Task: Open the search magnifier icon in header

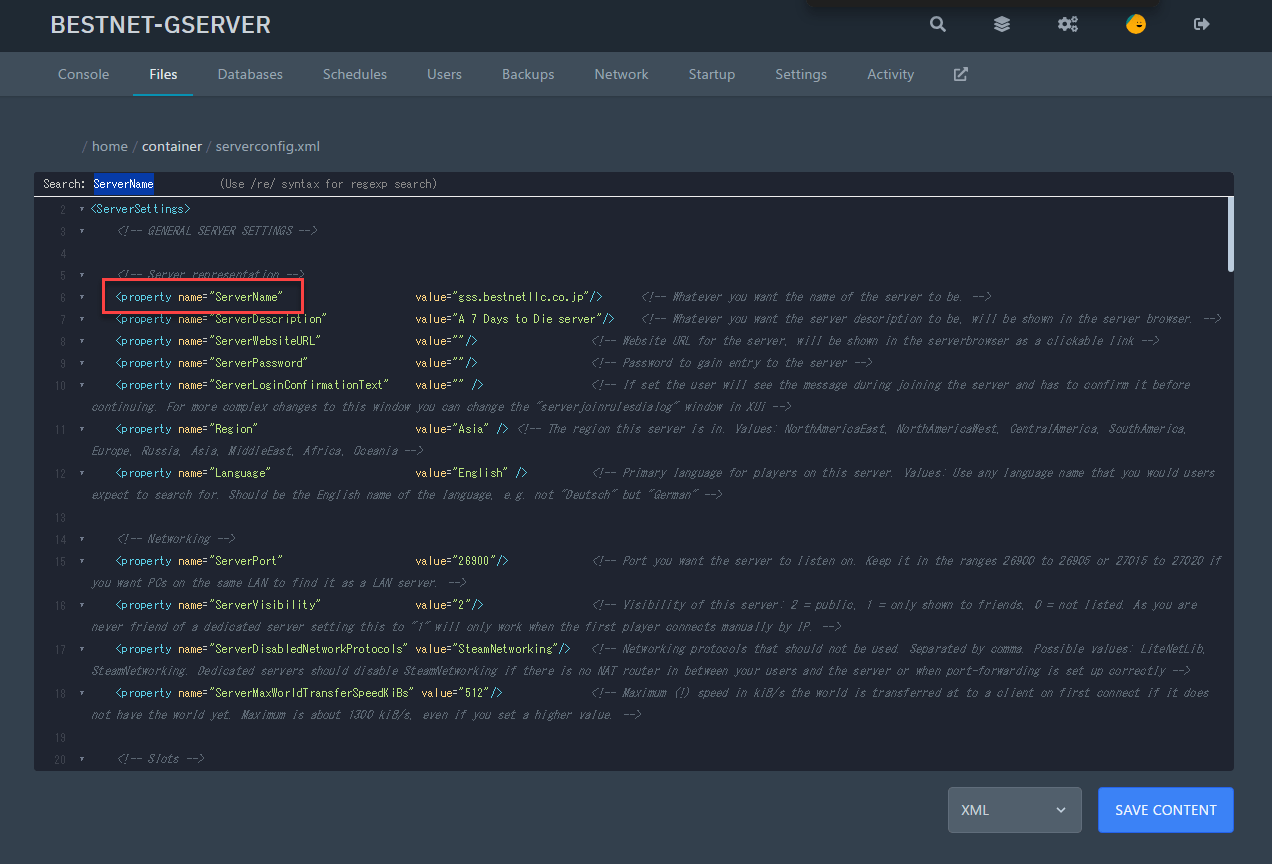Action: (937, 24)
